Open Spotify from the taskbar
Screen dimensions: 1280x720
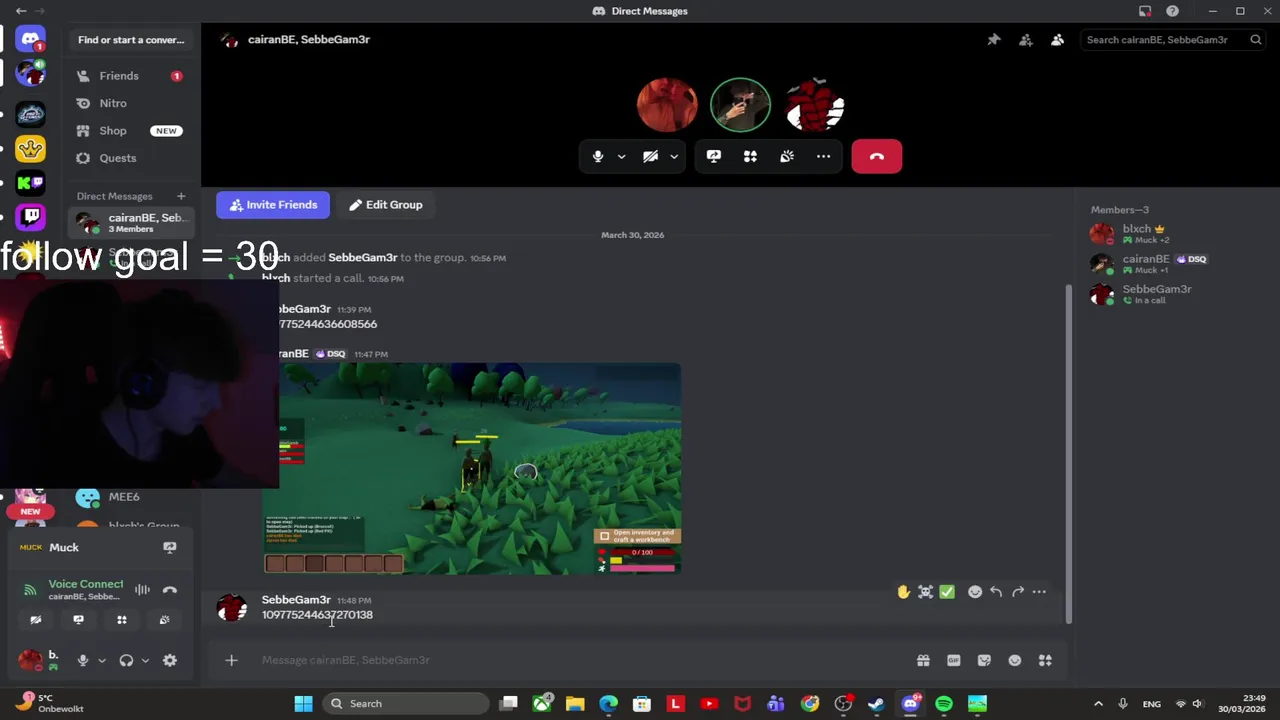[x=943, y=704]
